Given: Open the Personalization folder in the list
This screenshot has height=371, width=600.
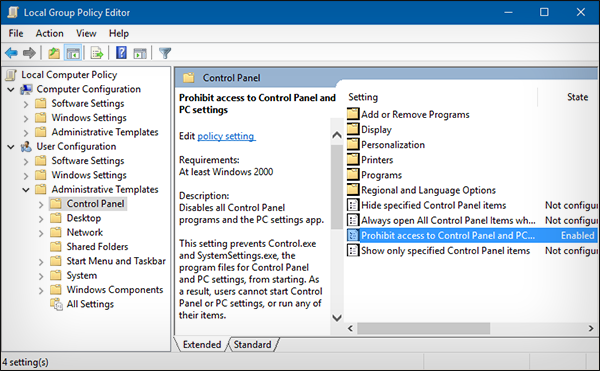Looking at the screenshot, I should pos(393,145).
